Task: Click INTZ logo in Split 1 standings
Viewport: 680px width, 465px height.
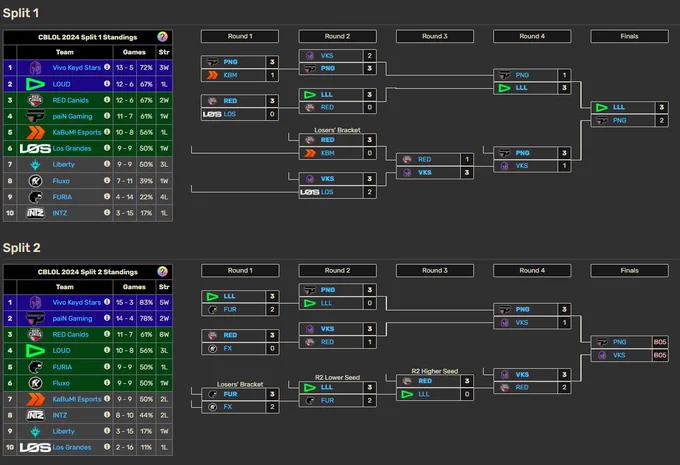Action: 35,213
